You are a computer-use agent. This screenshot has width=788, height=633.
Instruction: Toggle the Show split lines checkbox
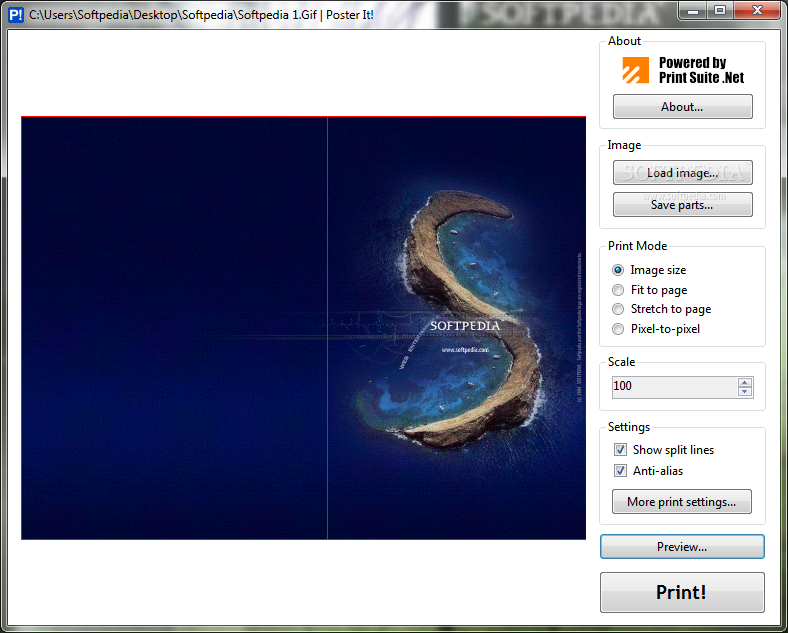point(621,450)
